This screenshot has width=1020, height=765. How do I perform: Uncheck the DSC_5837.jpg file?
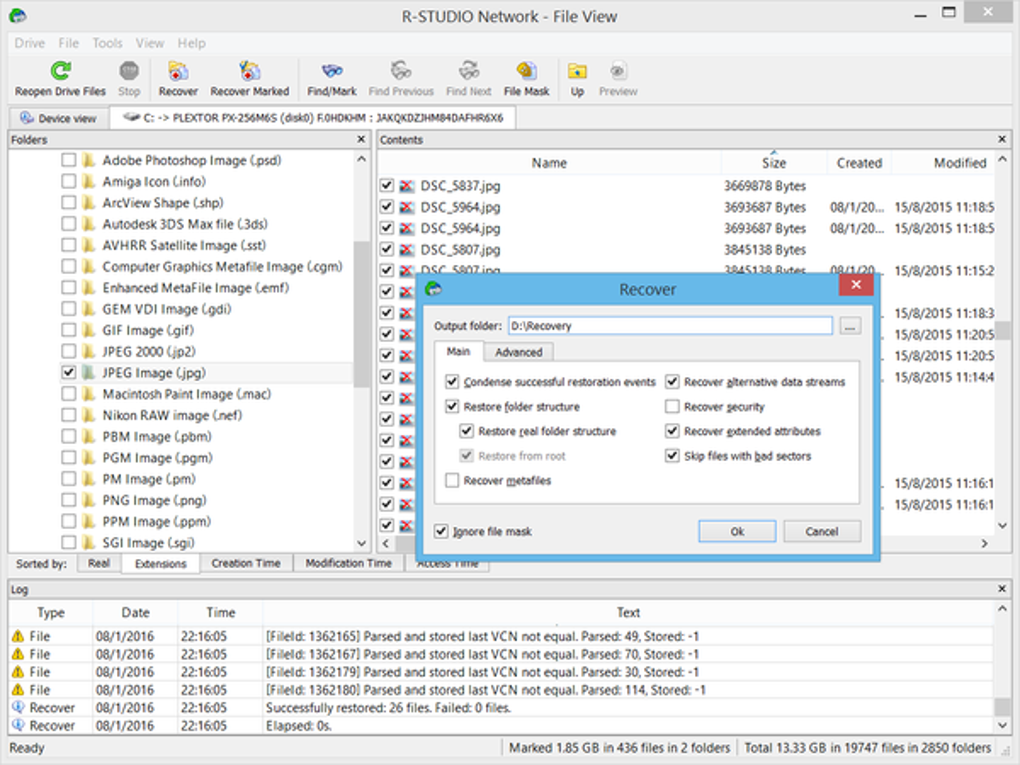386,186
